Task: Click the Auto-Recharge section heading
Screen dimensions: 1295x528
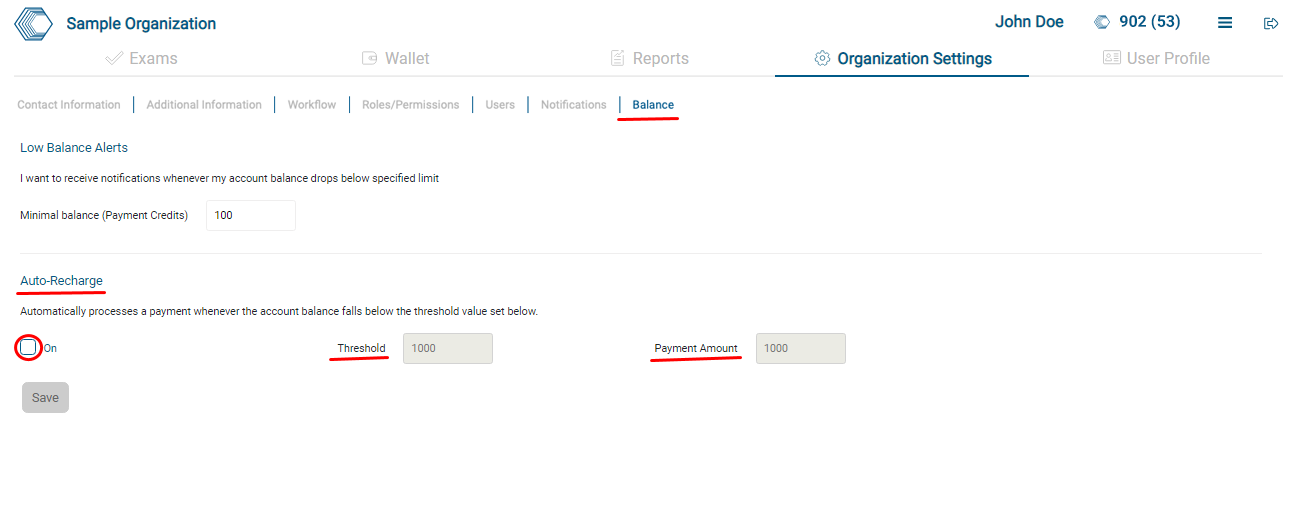Action: 61,281
